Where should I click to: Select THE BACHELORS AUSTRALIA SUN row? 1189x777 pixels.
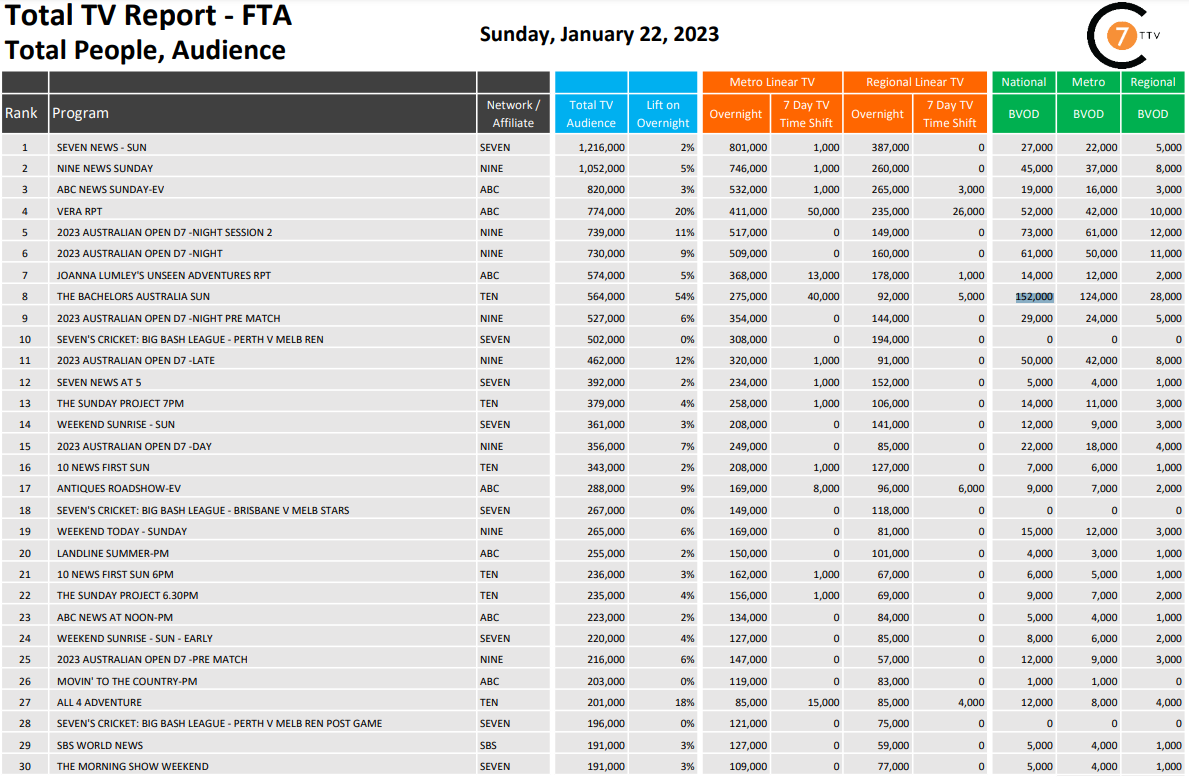pyautogui.click(x=133, y=297)
